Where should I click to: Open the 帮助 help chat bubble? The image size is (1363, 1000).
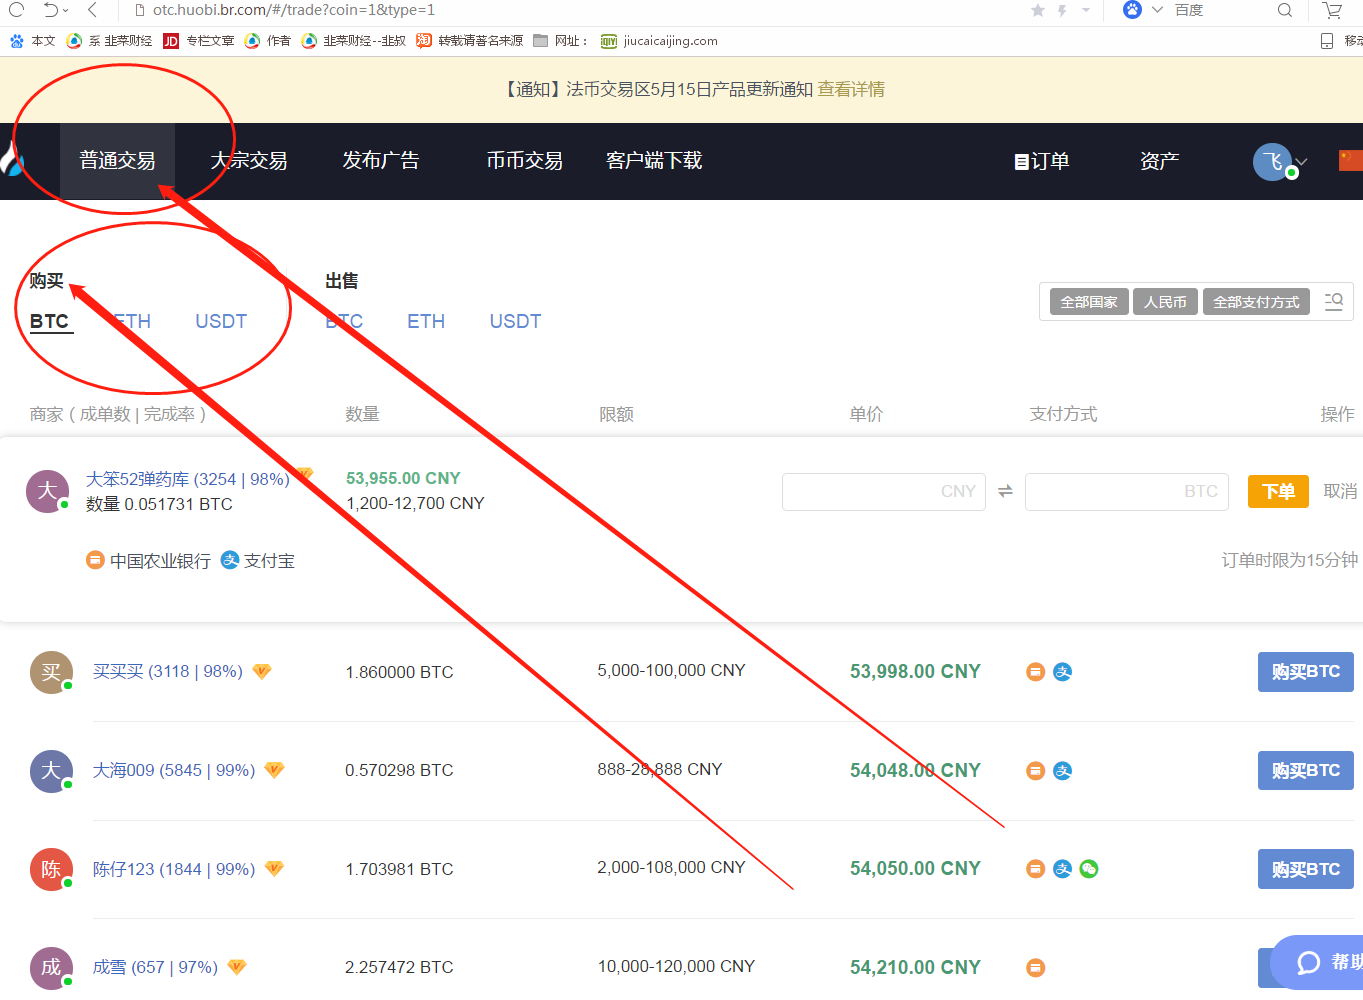click(1318, 962)
